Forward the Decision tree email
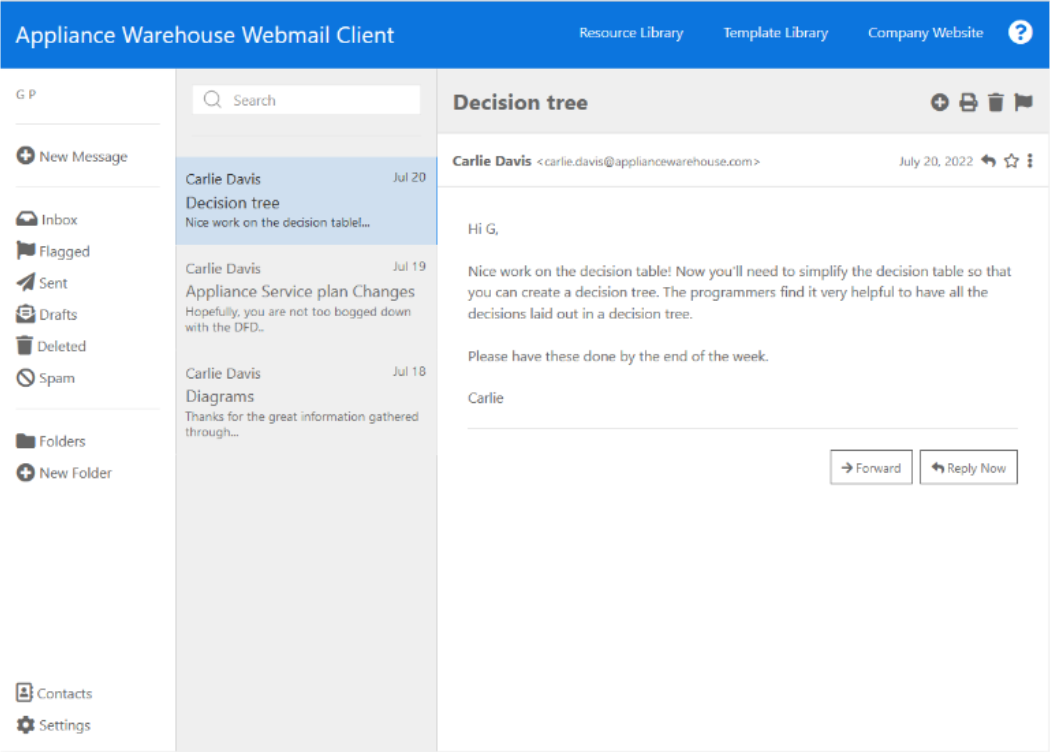This screenshot has width=1050, height=752. [871, 467]
